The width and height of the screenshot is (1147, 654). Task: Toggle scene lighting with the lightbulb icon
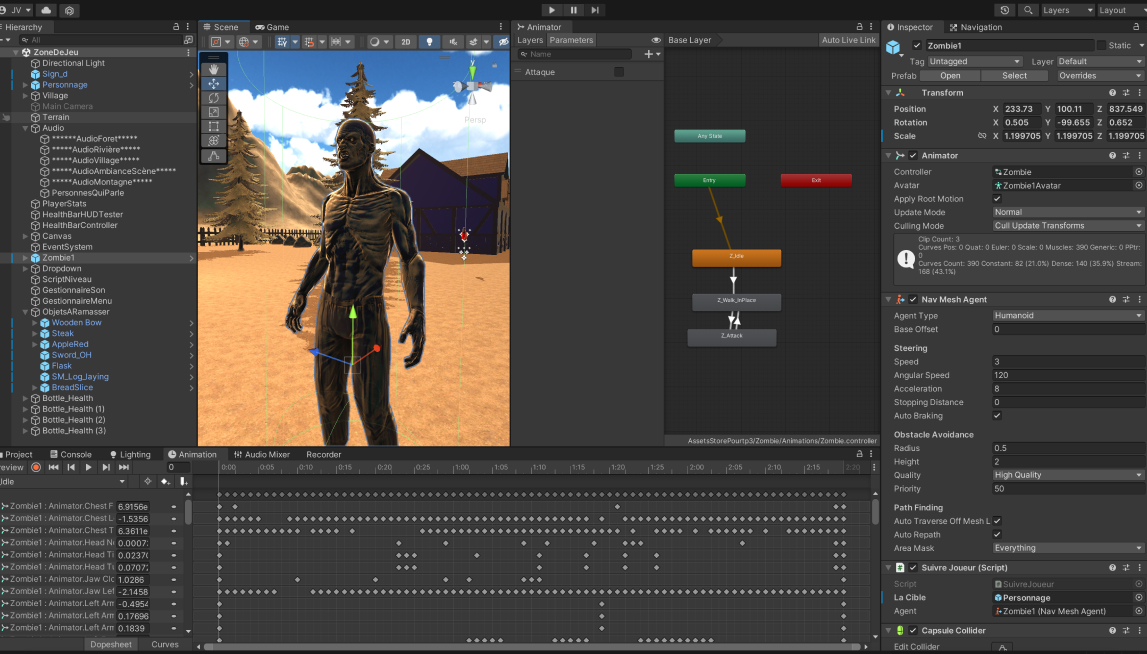coord(429,42)
